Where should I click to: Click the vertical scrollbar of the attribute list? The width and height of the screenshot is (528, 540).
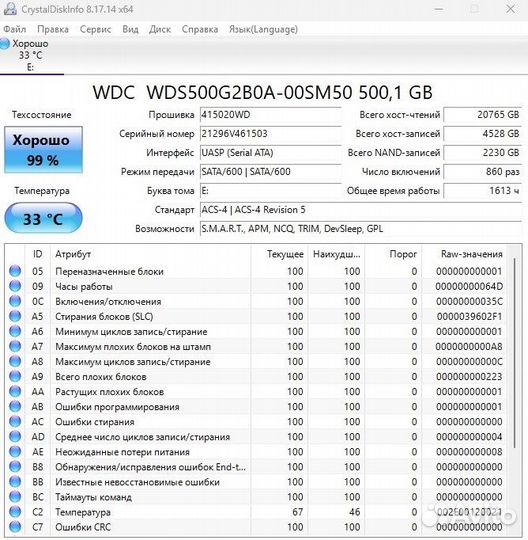pos(514,353)
